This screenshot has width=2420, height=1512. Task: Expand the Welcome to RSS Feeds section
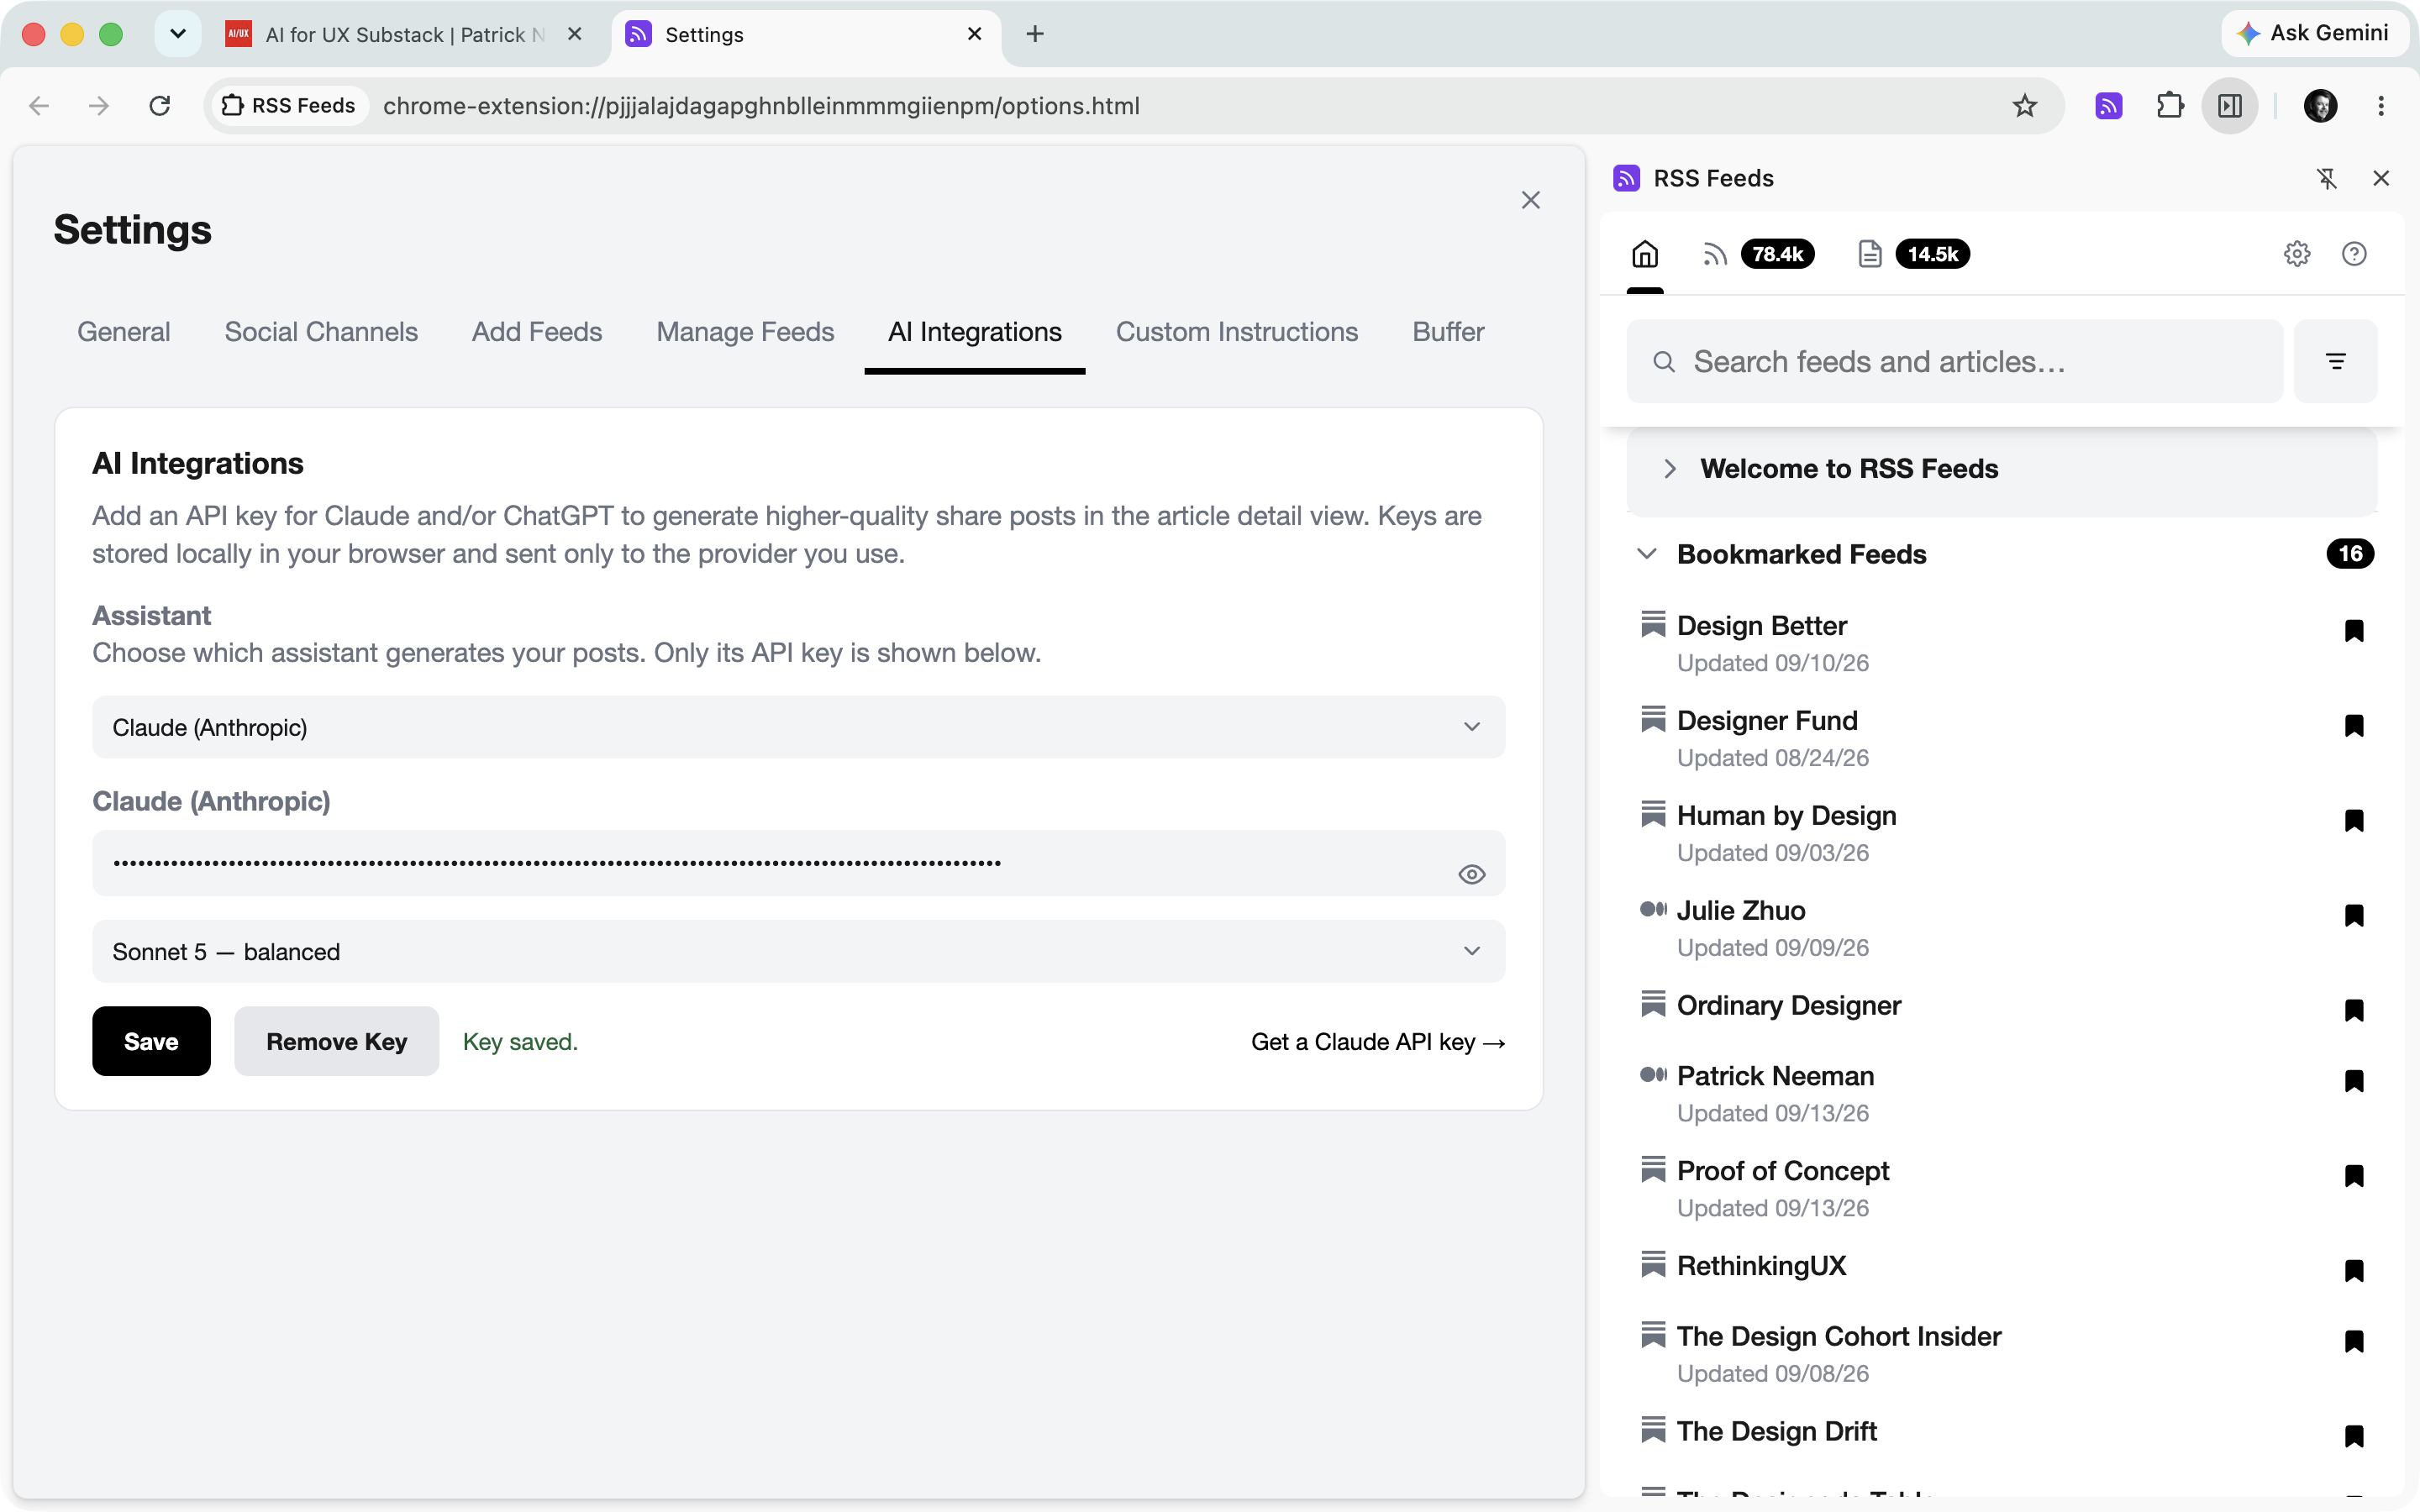[2001, 468]
